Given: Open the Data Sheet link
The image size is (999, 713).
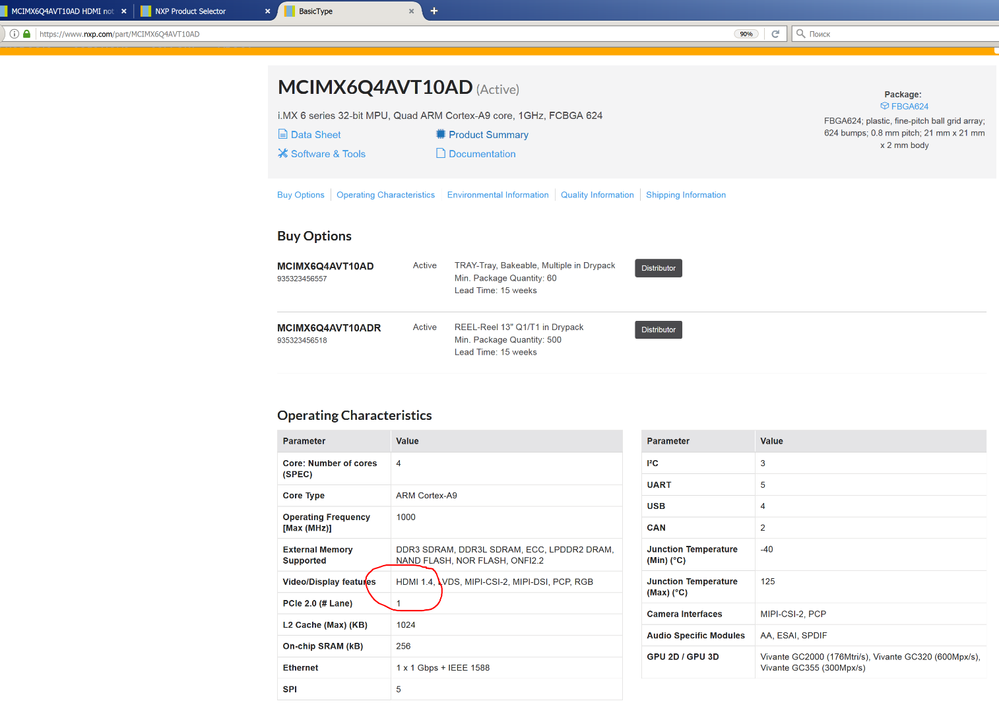Looking at the screenshot, I should (315, 134).
